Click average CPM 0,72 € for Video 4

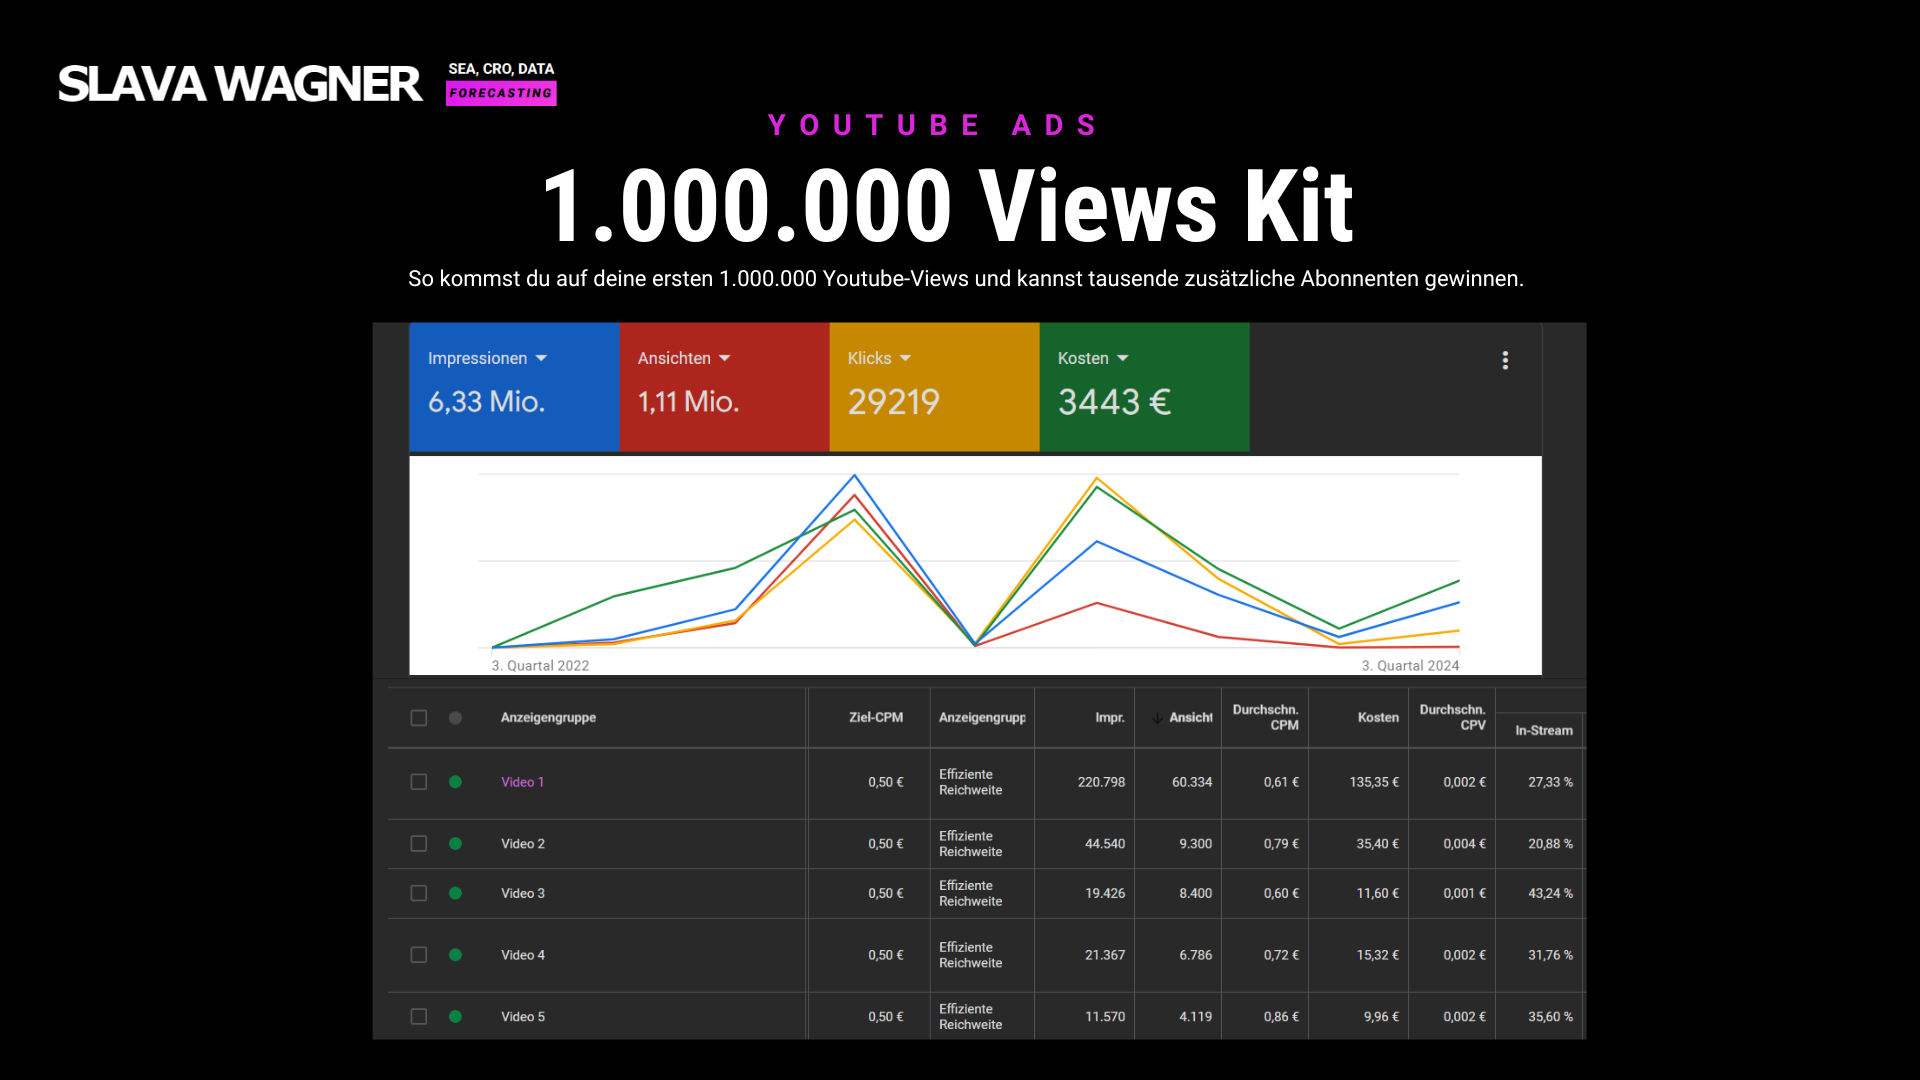click(1281, 955)
